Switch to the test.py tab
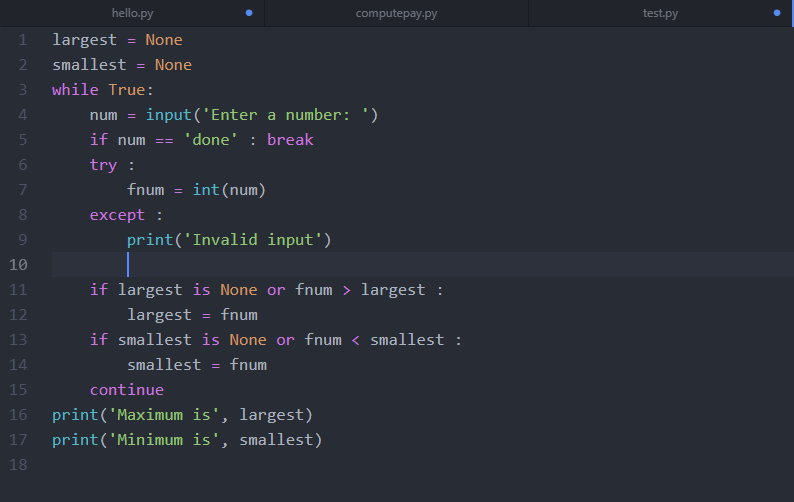This screenshot has width=794, height=502. click(660, 13)
